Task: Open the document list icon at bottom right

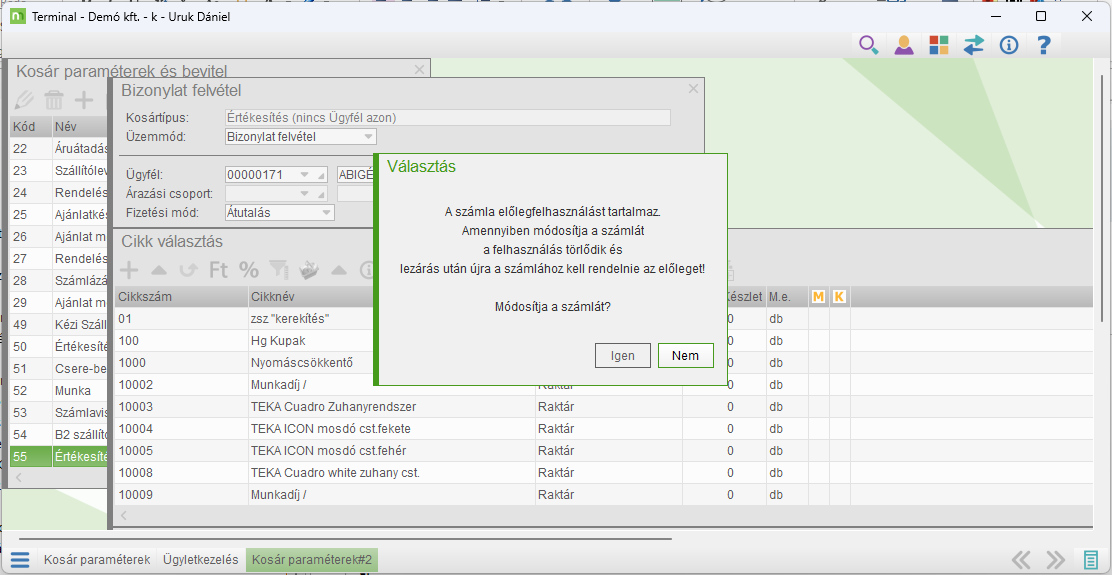Action: click(1089, 560)
